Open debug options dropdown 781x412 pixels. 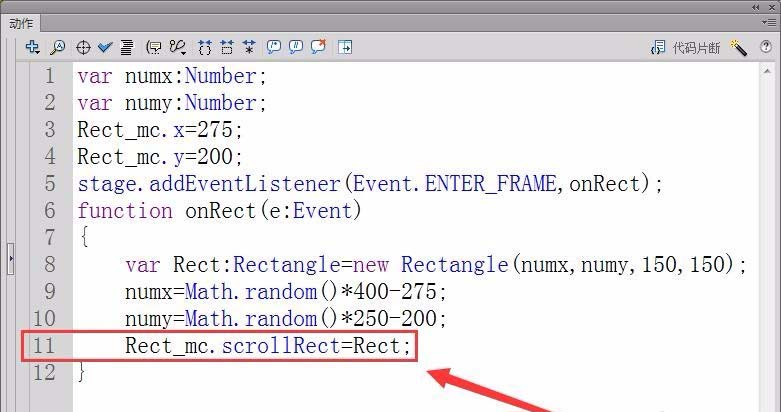177,47
